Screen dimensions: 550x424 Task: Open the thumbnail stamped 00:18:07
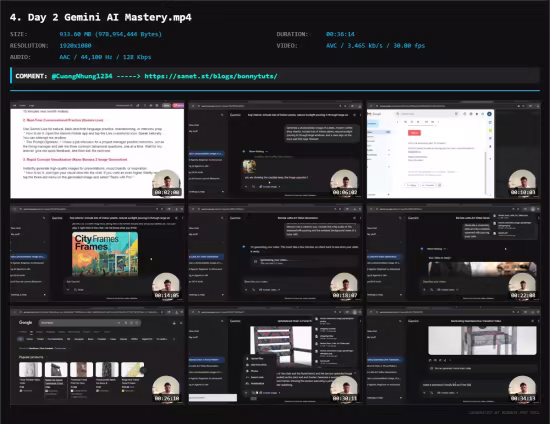tap(275, 253)
